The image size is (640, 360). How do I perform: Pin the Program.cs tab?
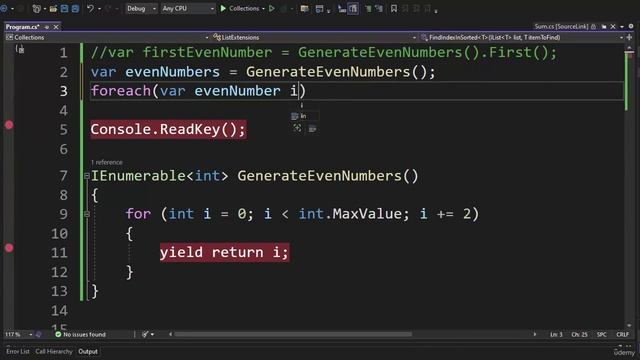pyautogui.click(x=47, y=27)
